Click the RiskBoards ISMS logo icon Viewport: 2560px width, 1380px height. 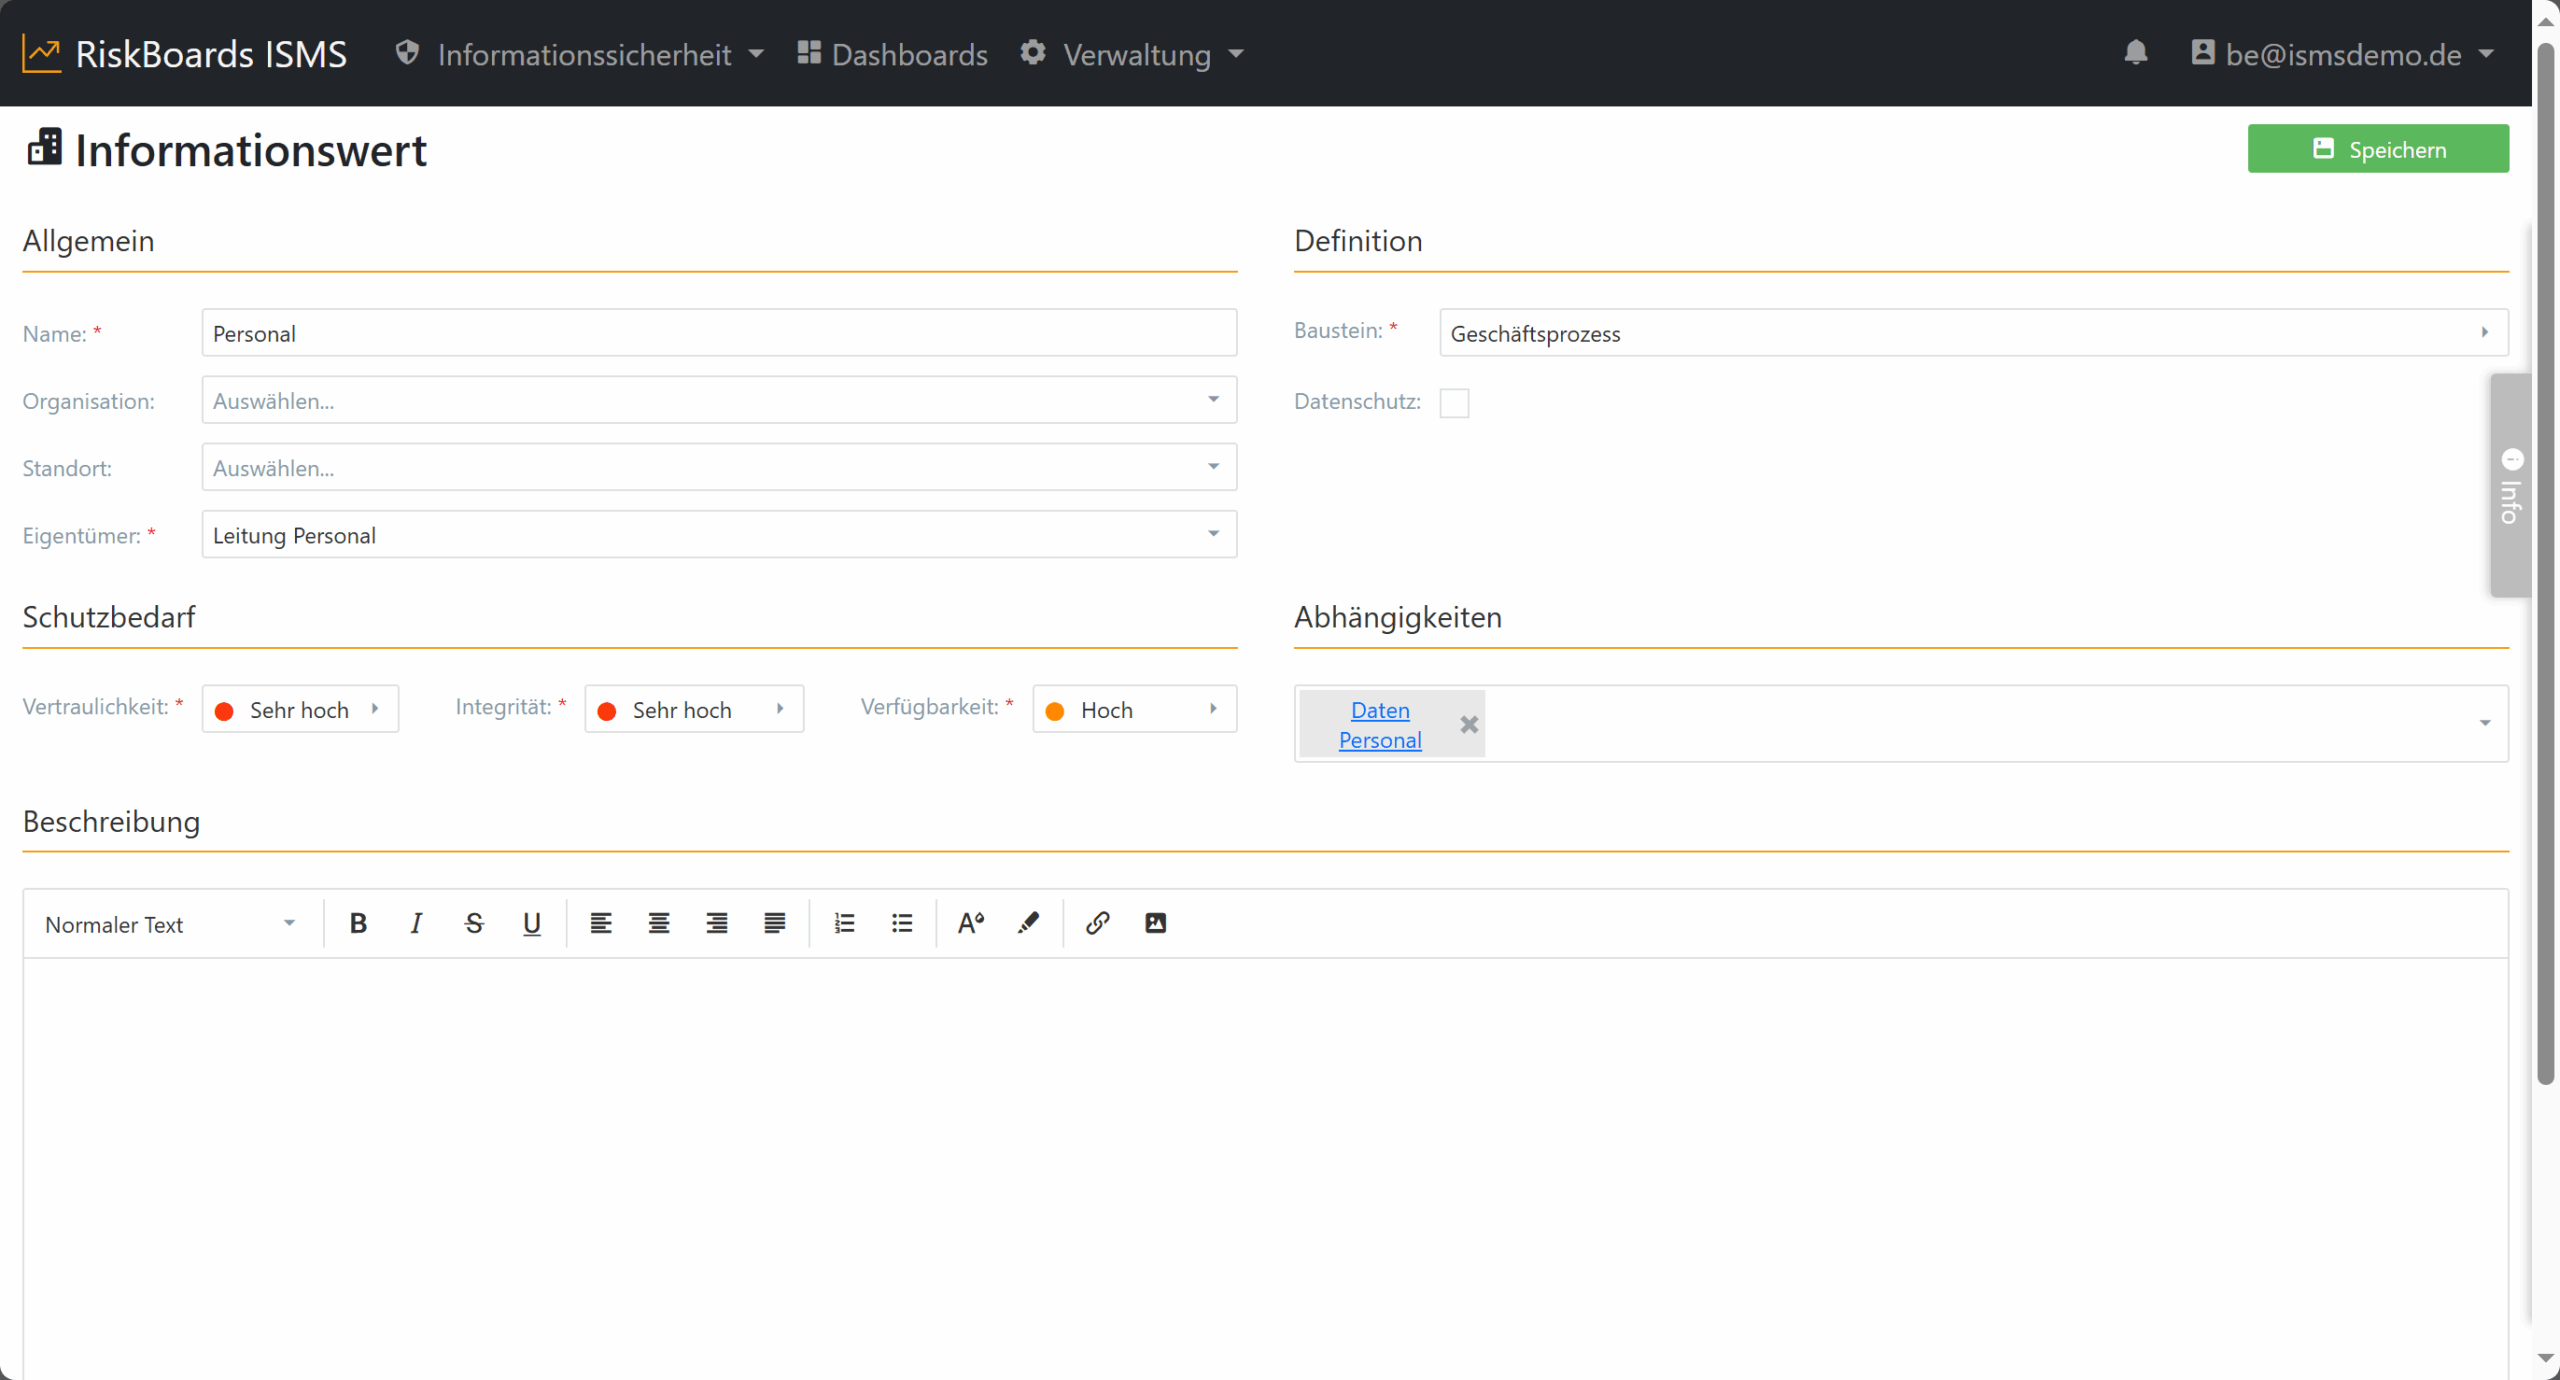click(x=42, y=54)
